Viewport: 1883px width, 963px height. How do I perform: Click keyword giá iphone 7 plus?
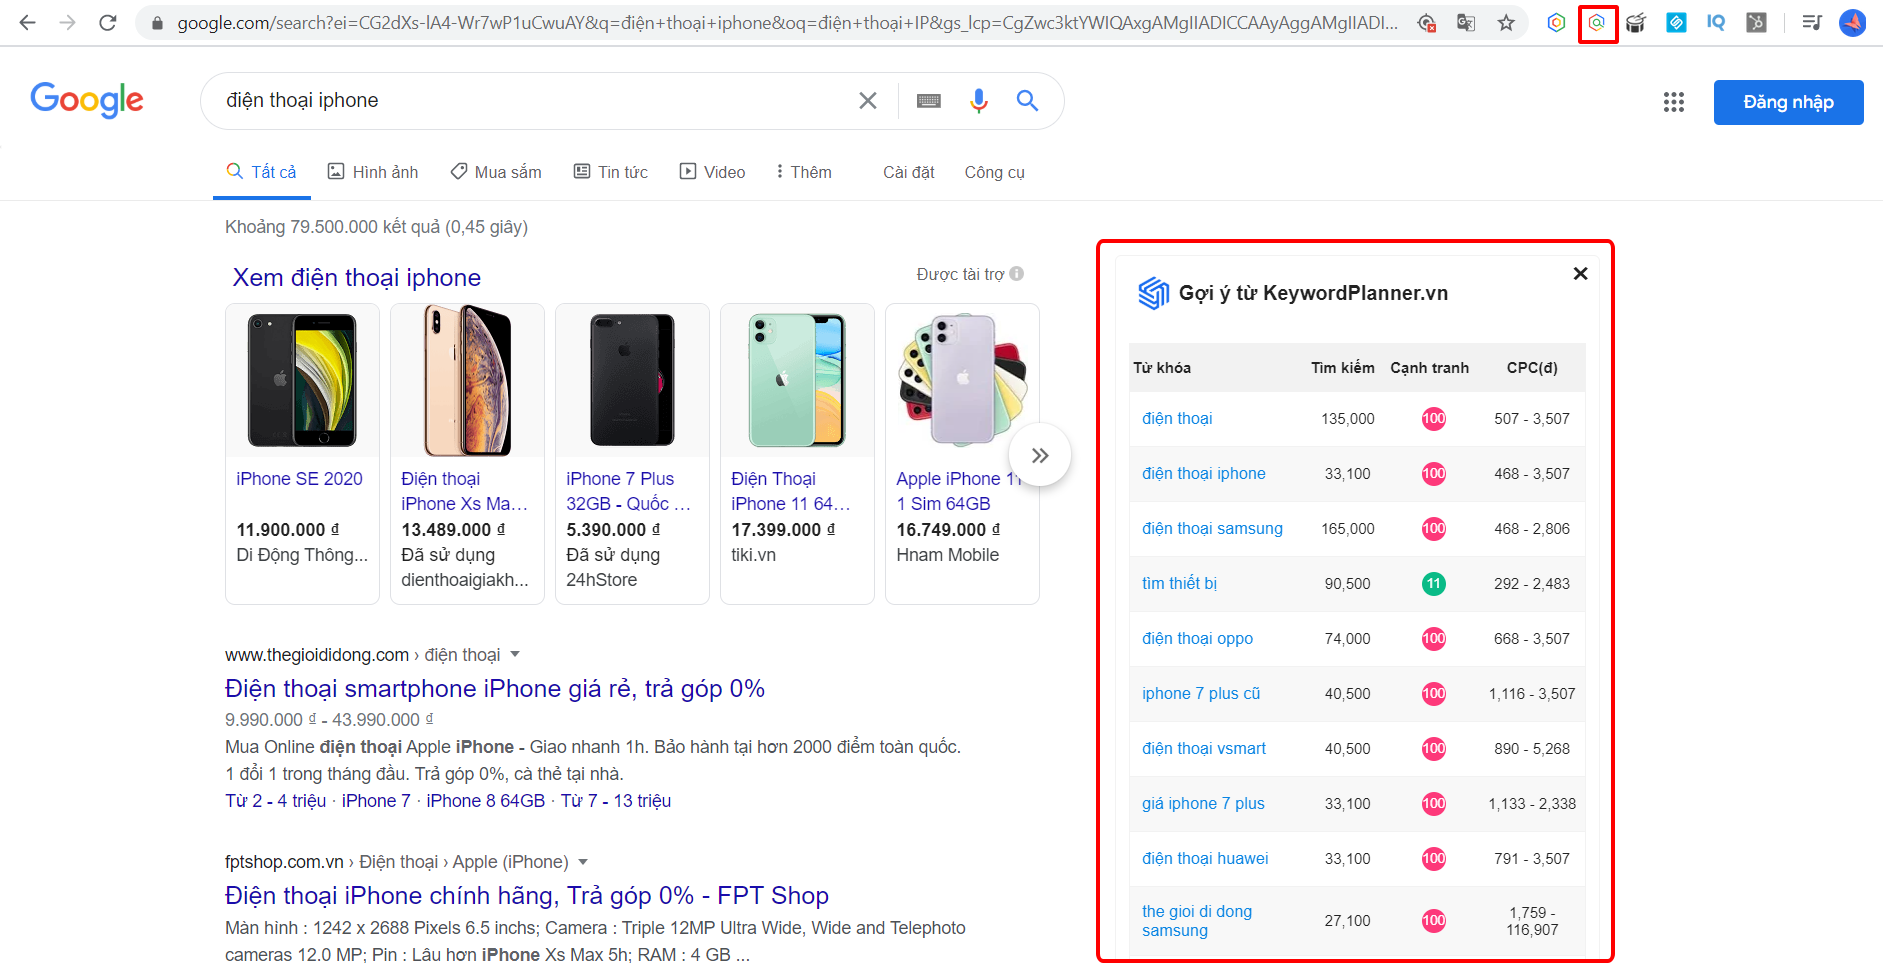(1203, 803)
